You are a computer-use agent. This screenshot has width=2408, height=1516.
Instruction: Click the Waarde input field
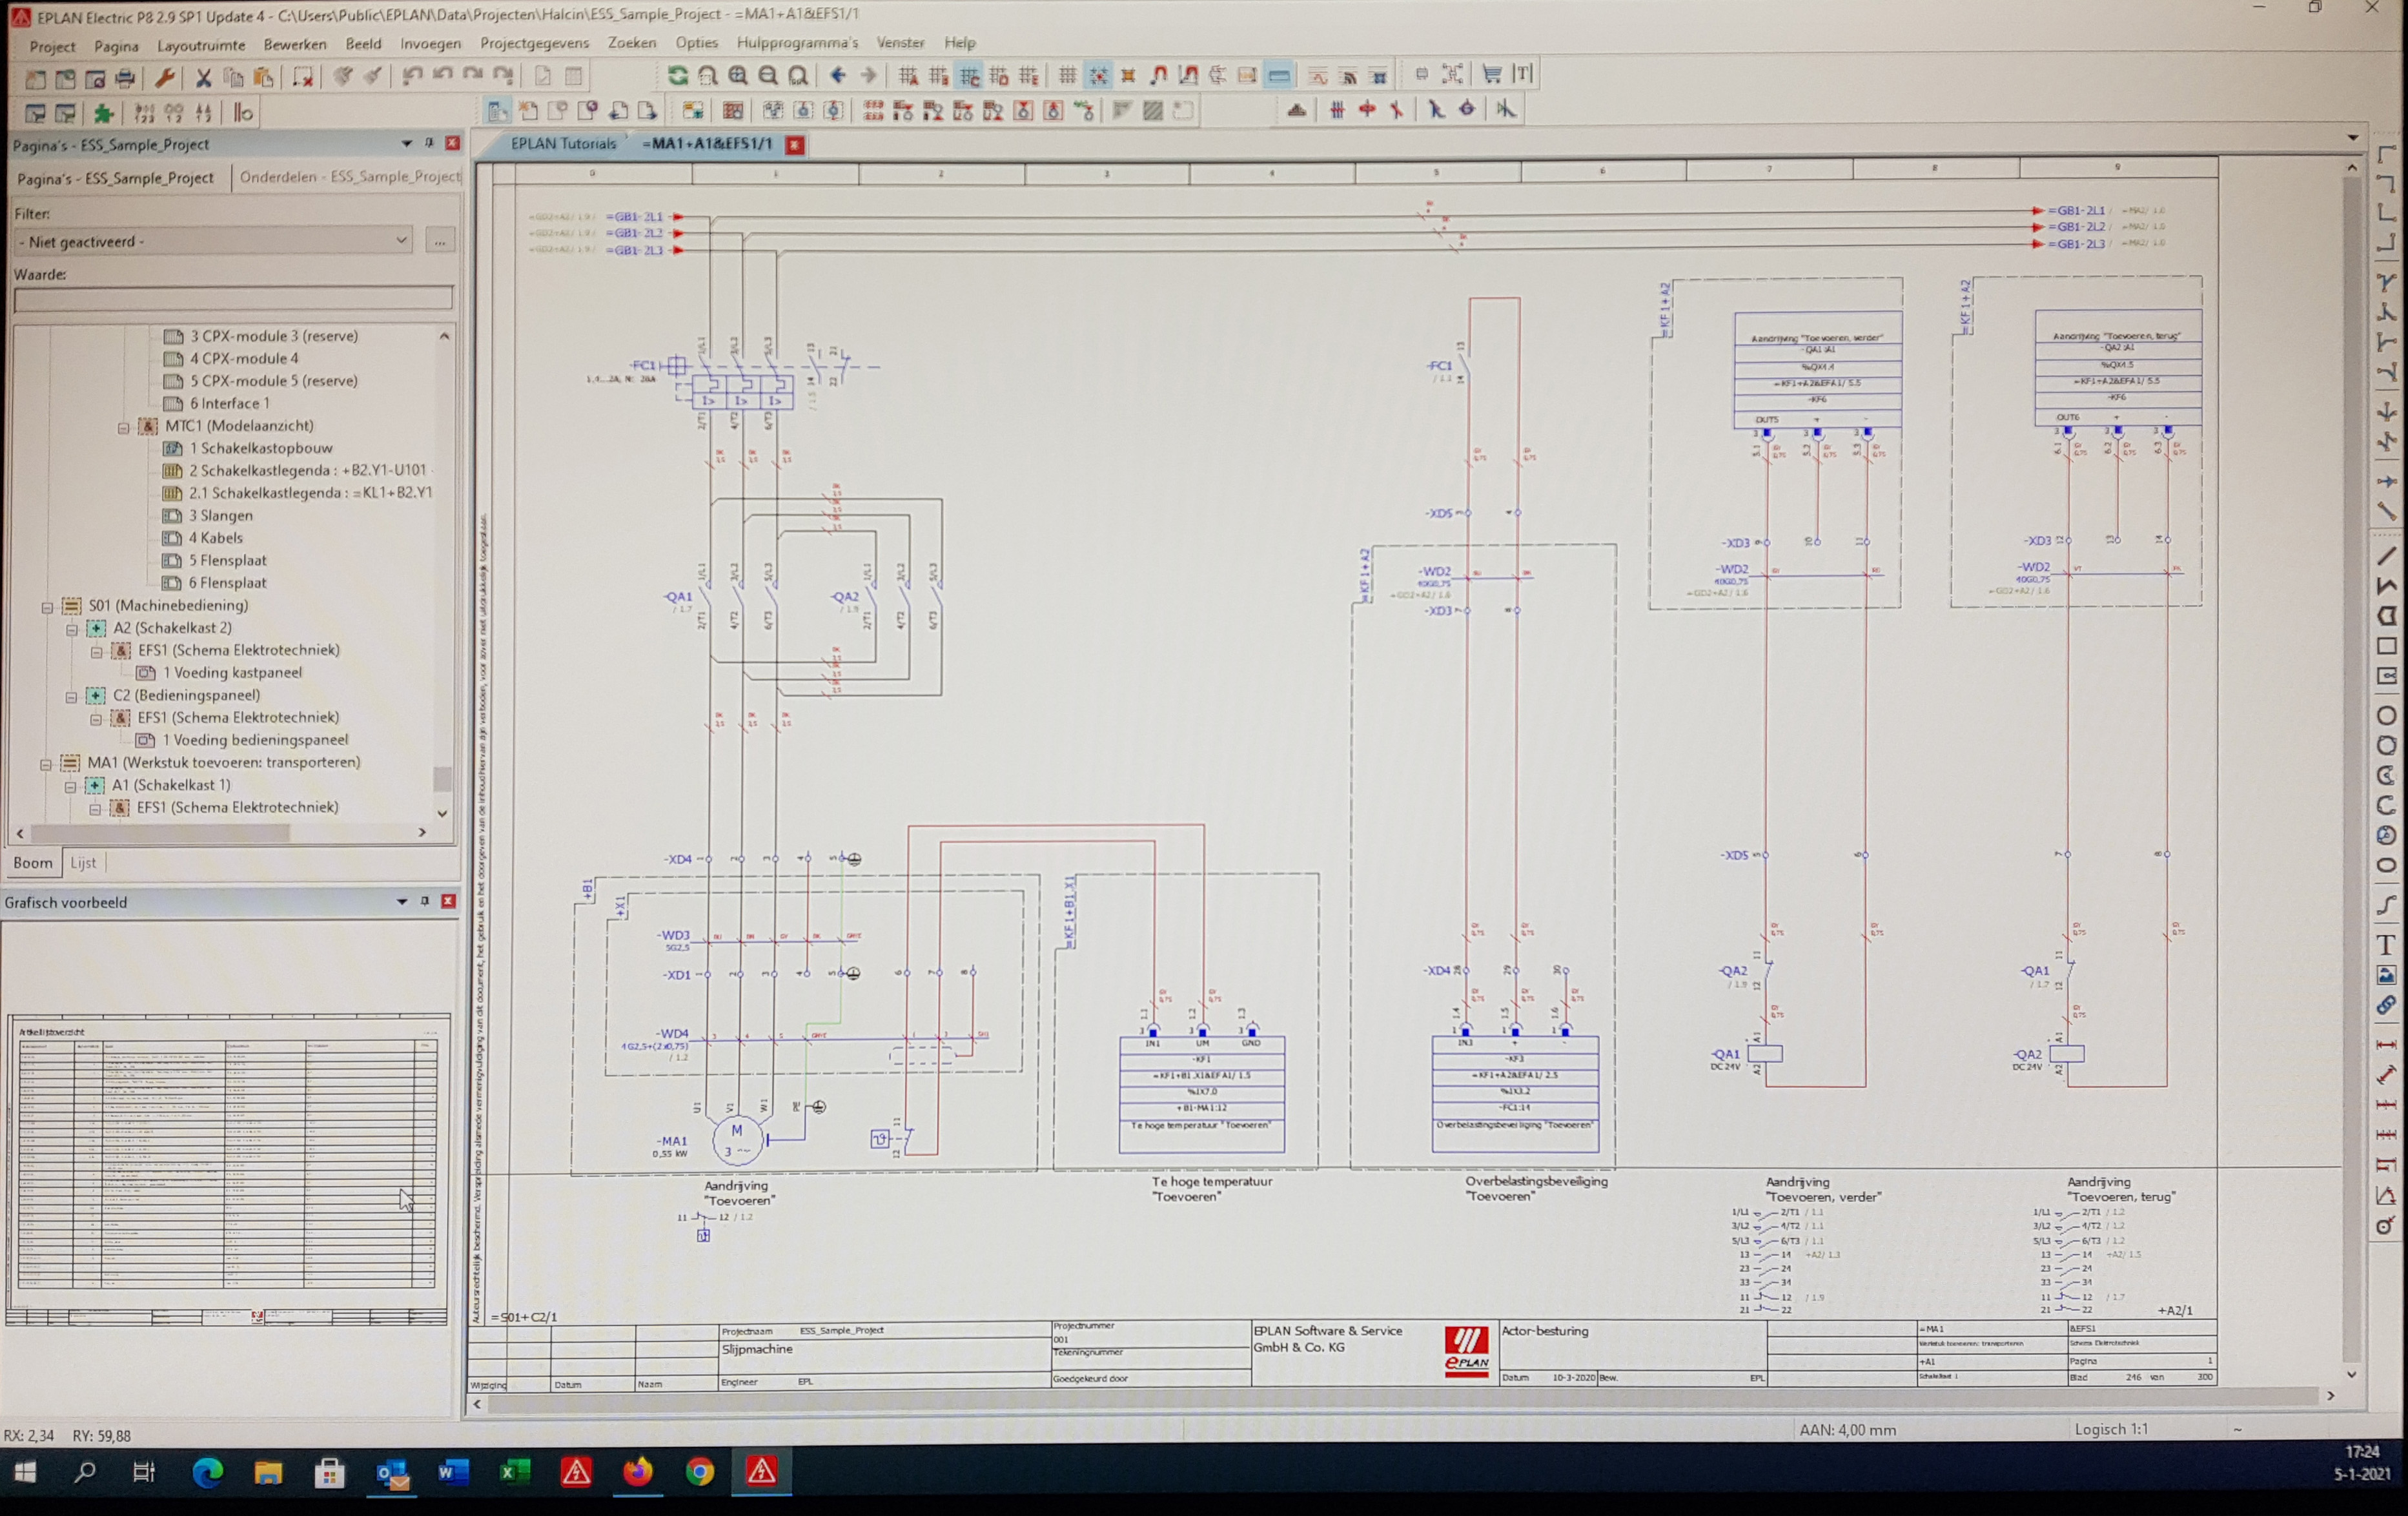coord(233,298)
